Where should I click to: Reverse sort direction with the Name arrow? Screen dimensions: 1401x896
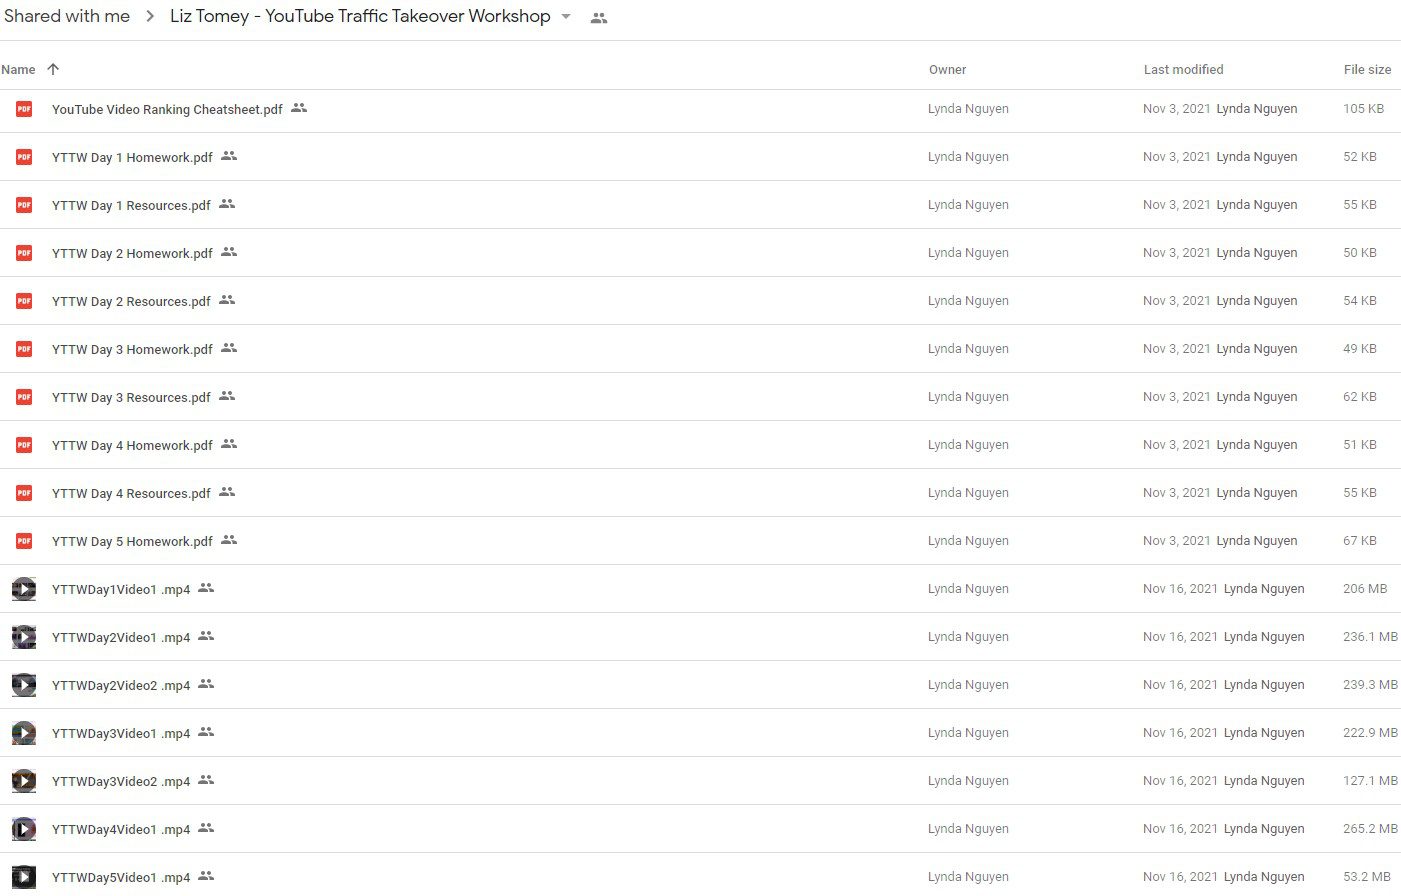coord(53,69)
